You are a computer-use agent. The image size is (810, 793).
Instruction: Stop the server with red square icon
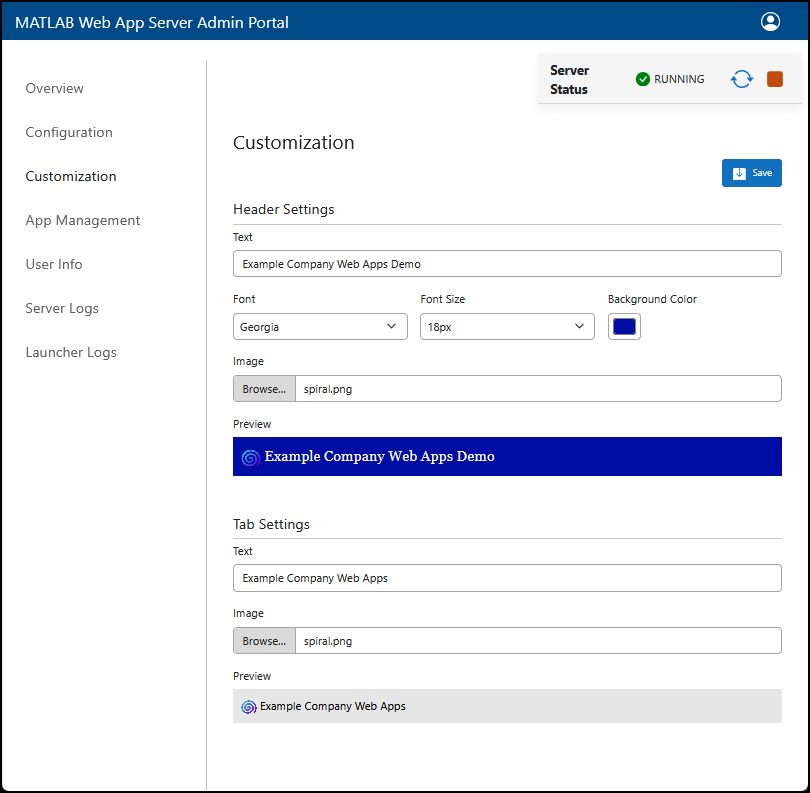pos(775,78)
